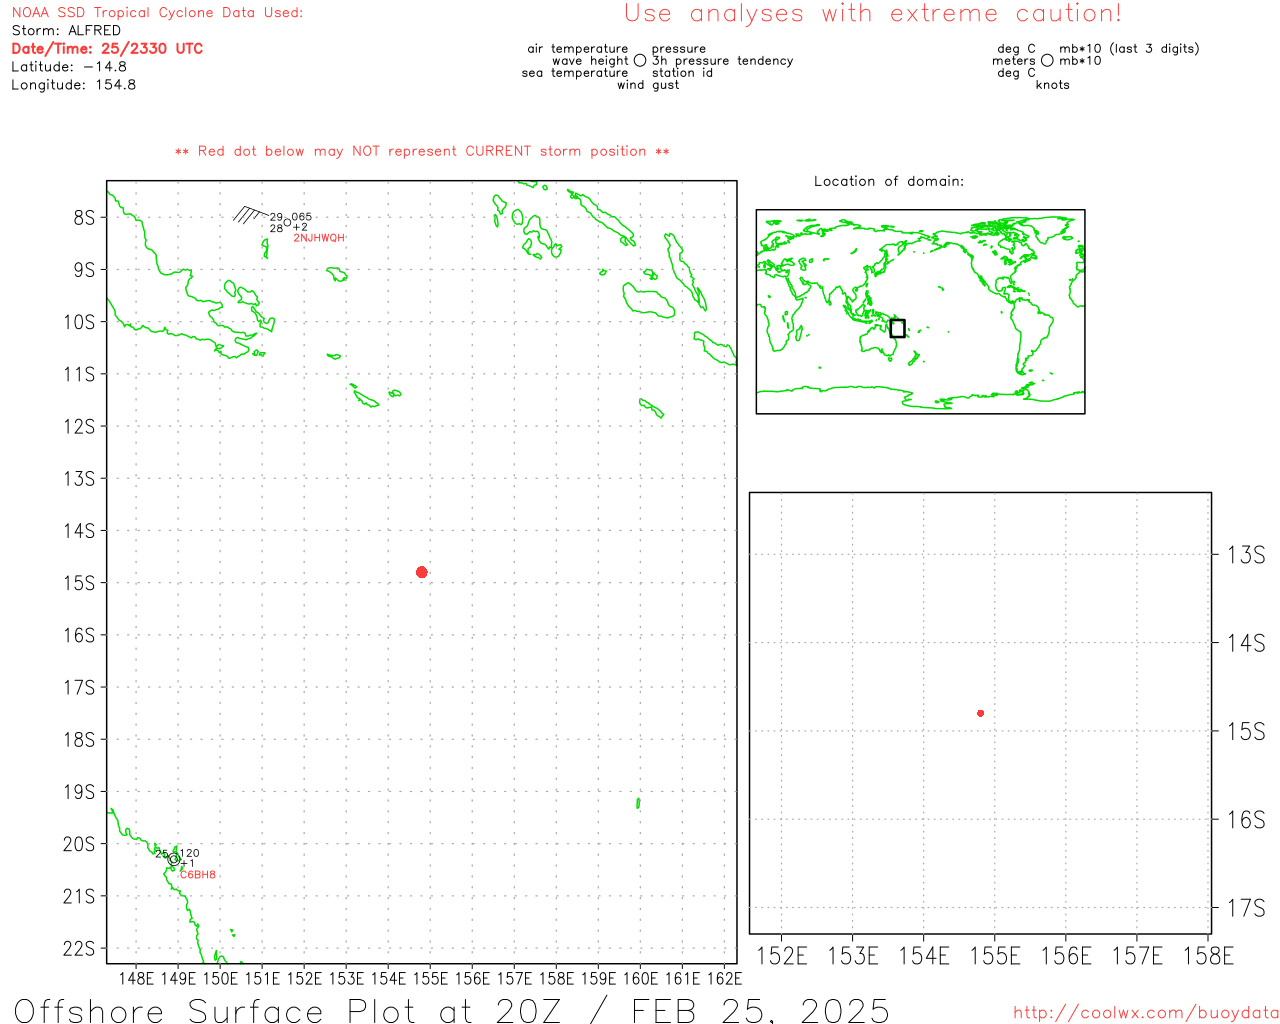Click the red dot disclaimer text above map
1280x1024 pixels.
pyautogui.click(x=422, y=151)
